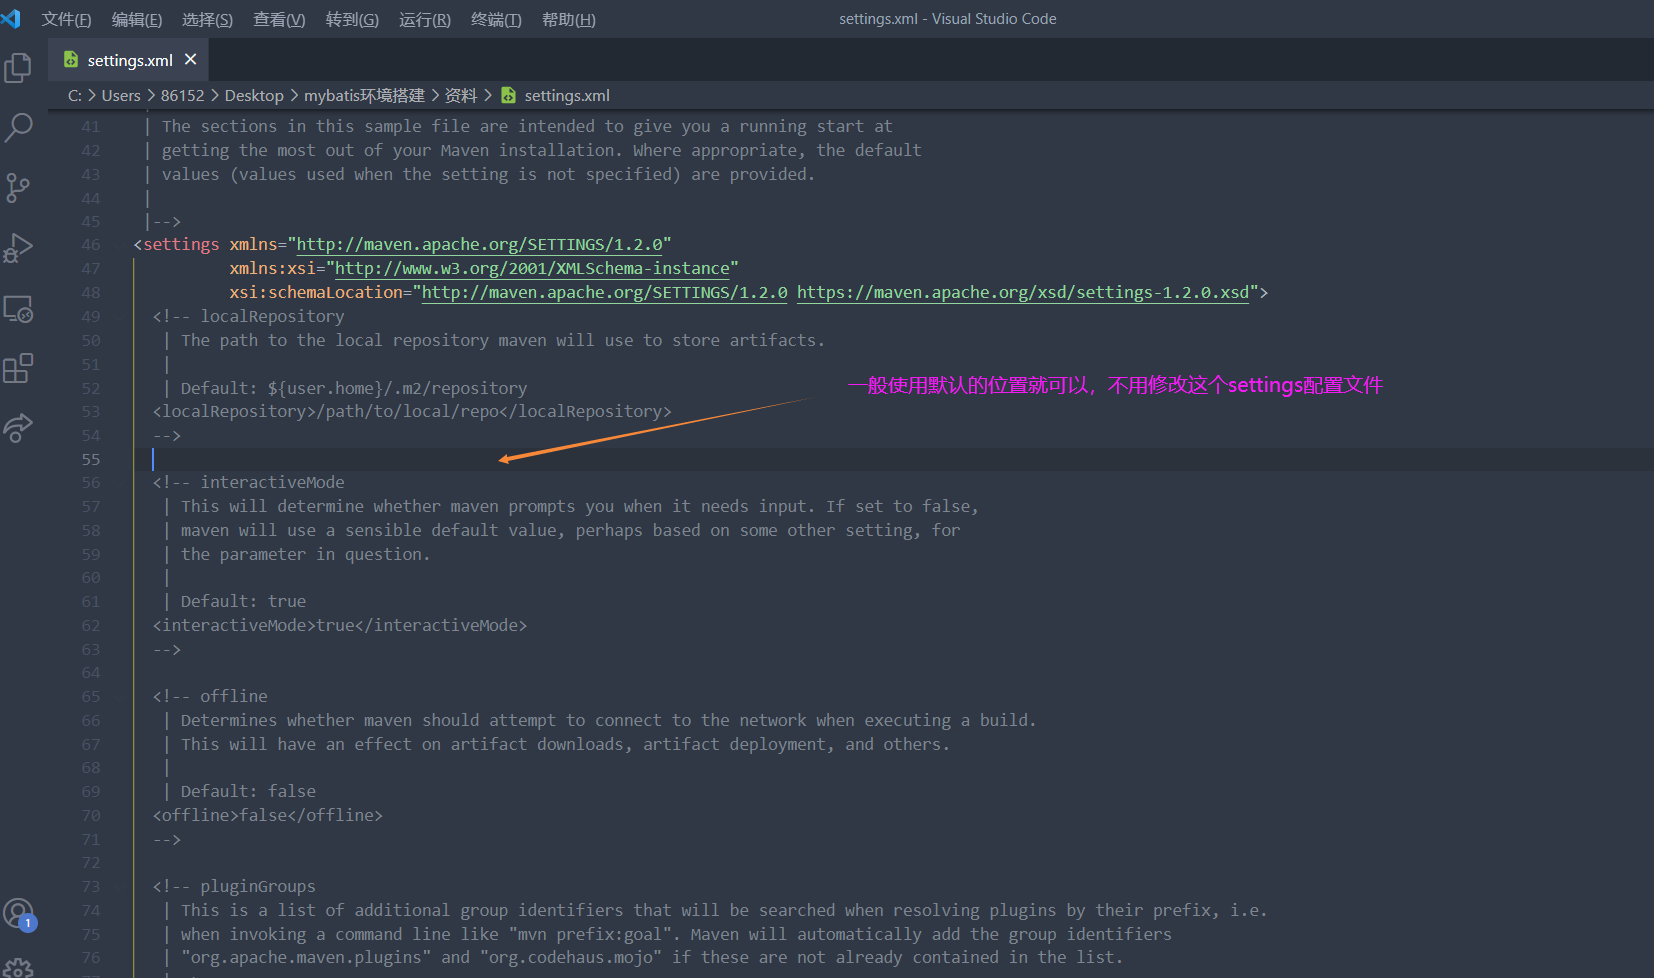1654x978 pixels.
Task: Open the Accounts menu icon
Action: tap(18, 913)
